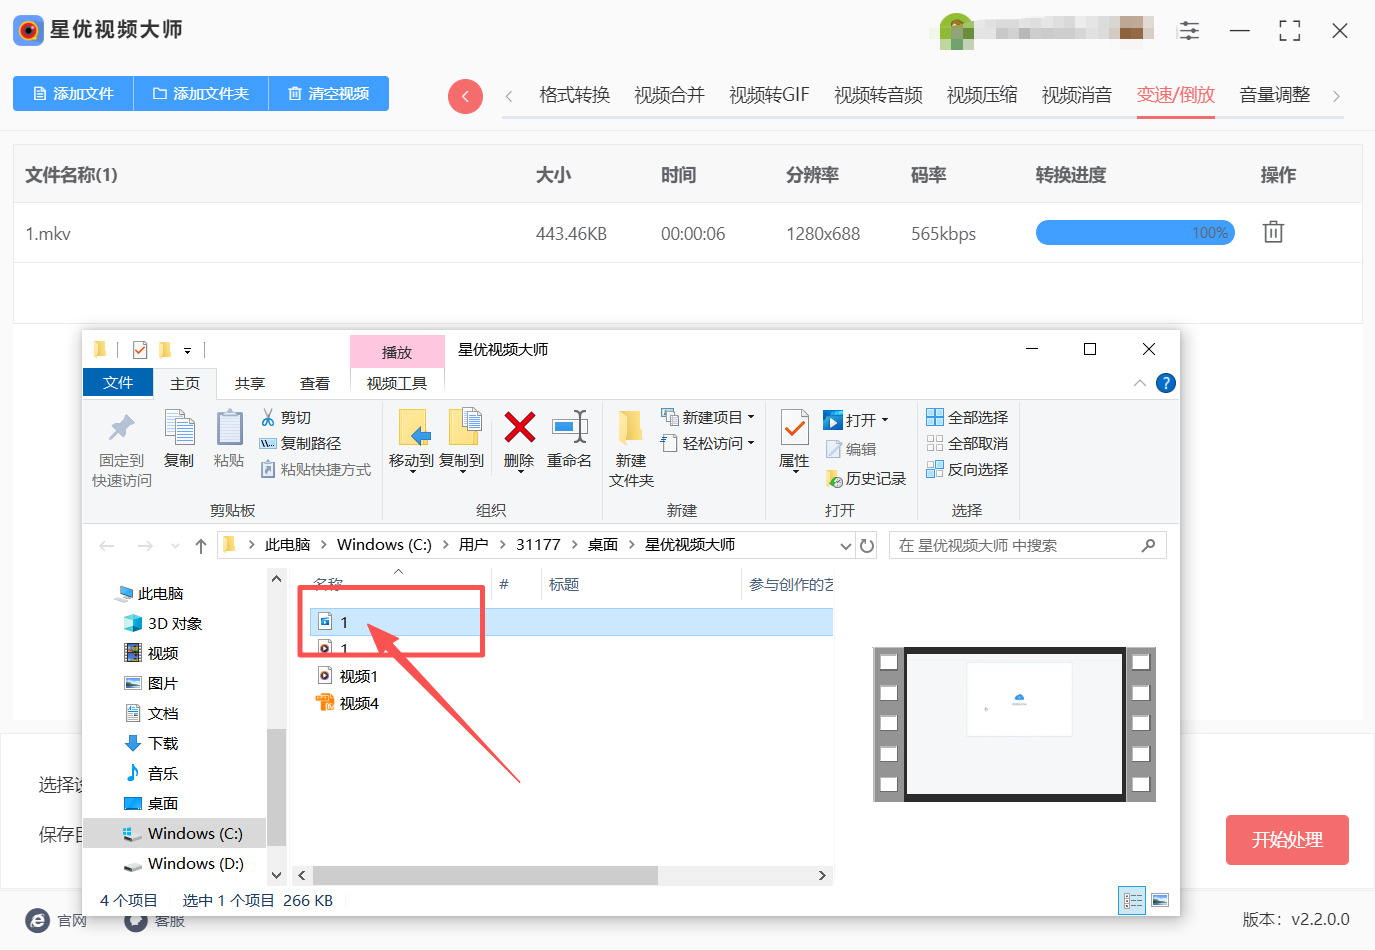Collapse the Explorer ribbon
Viewport: 1375px width, 950px height.
point(1140,383)
